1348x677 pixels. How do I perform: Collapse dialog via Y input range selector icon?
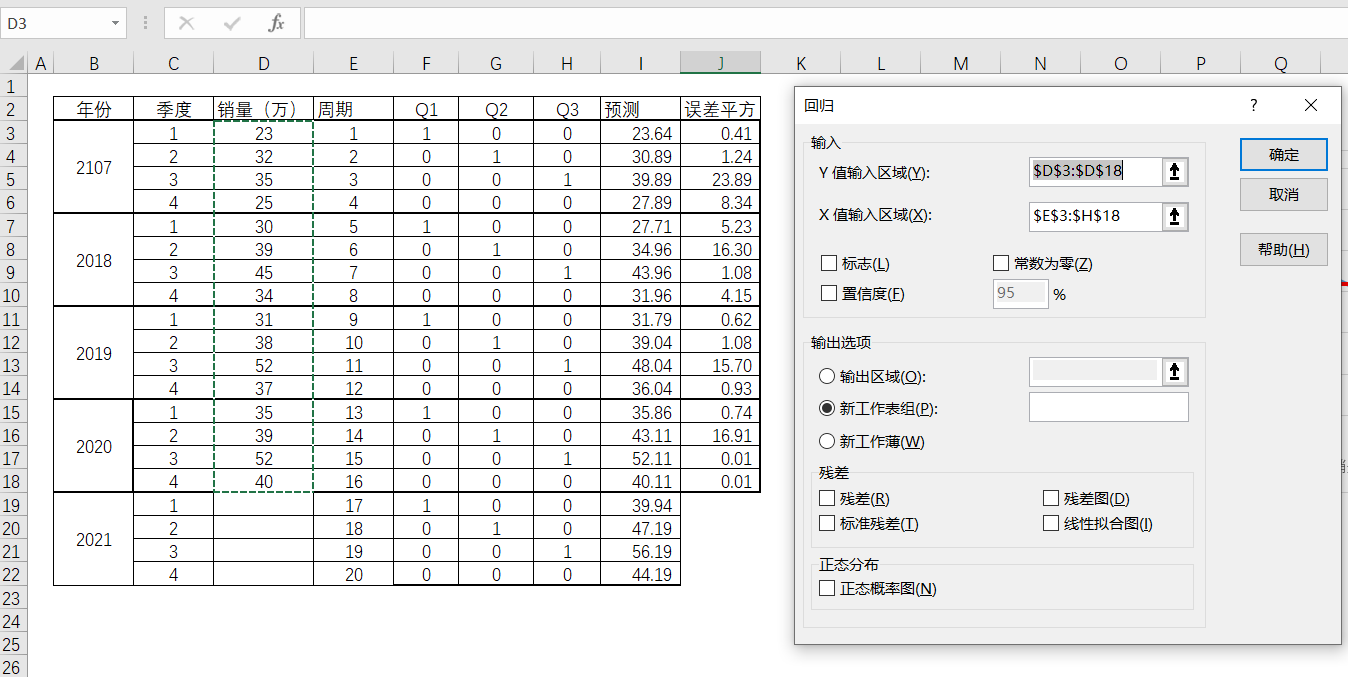pyautogui.click(x=1175, y=172)
